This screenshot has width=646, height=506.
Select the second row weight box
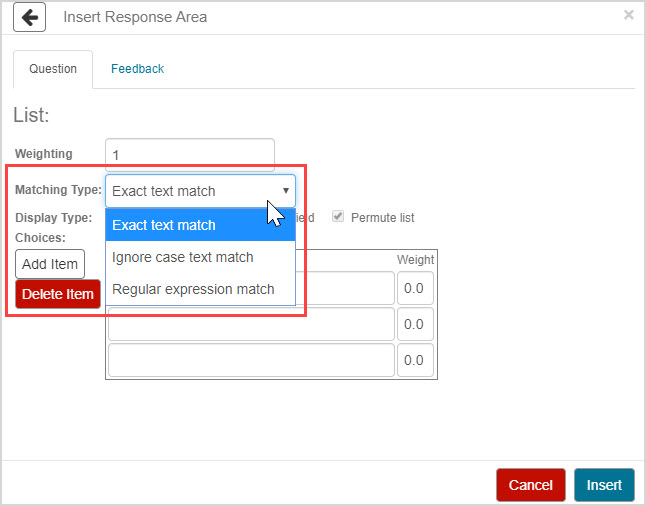[415, 324]
